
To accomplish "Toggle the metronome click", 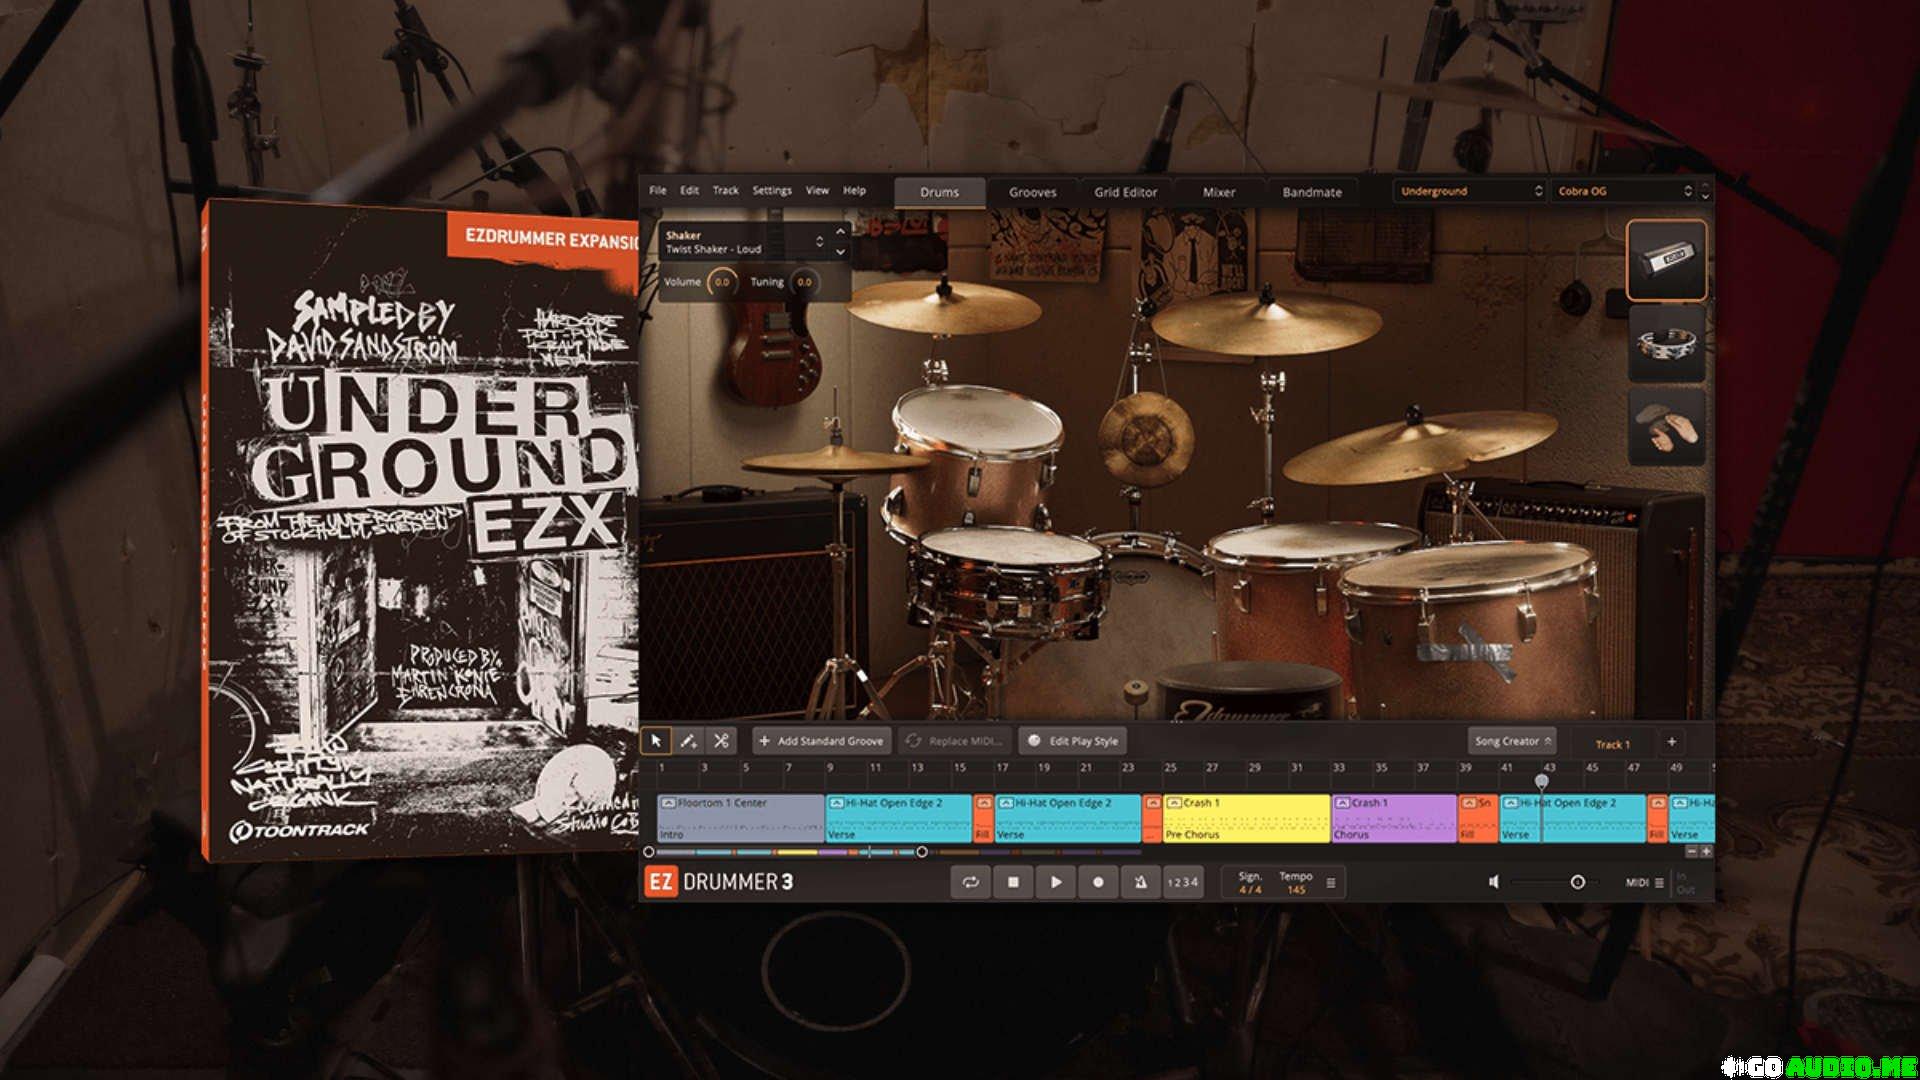I will (1141, 882).
